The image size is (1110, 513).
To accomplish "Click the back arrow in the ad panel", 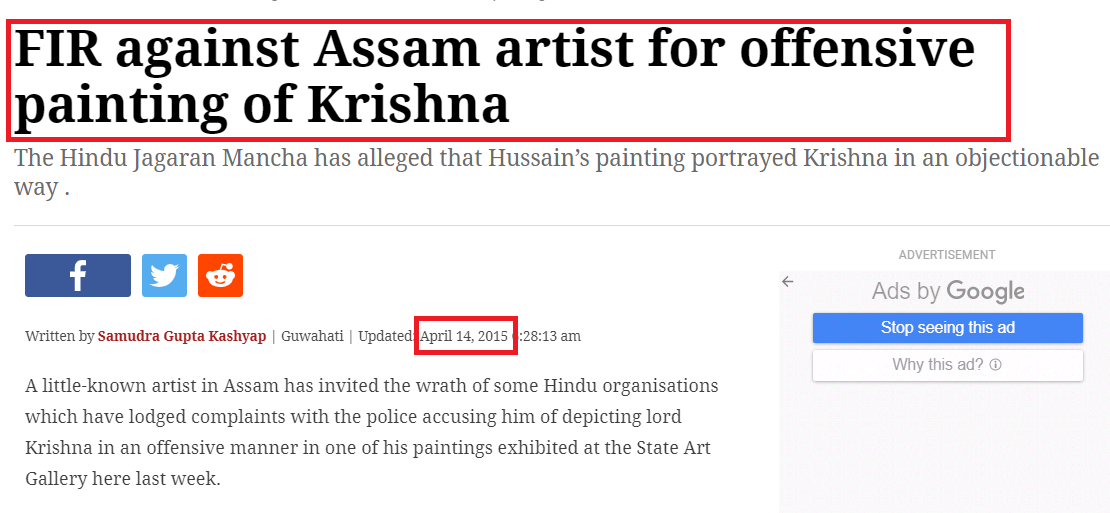I will click(788, 282).
